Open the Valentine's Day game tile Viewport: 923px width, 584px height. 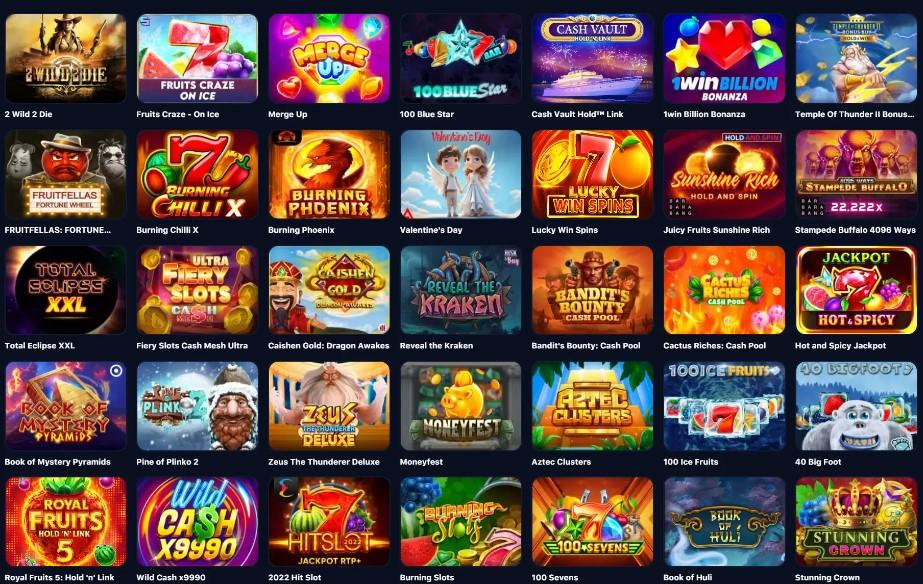pyautogui.click(x=461, y=174)
